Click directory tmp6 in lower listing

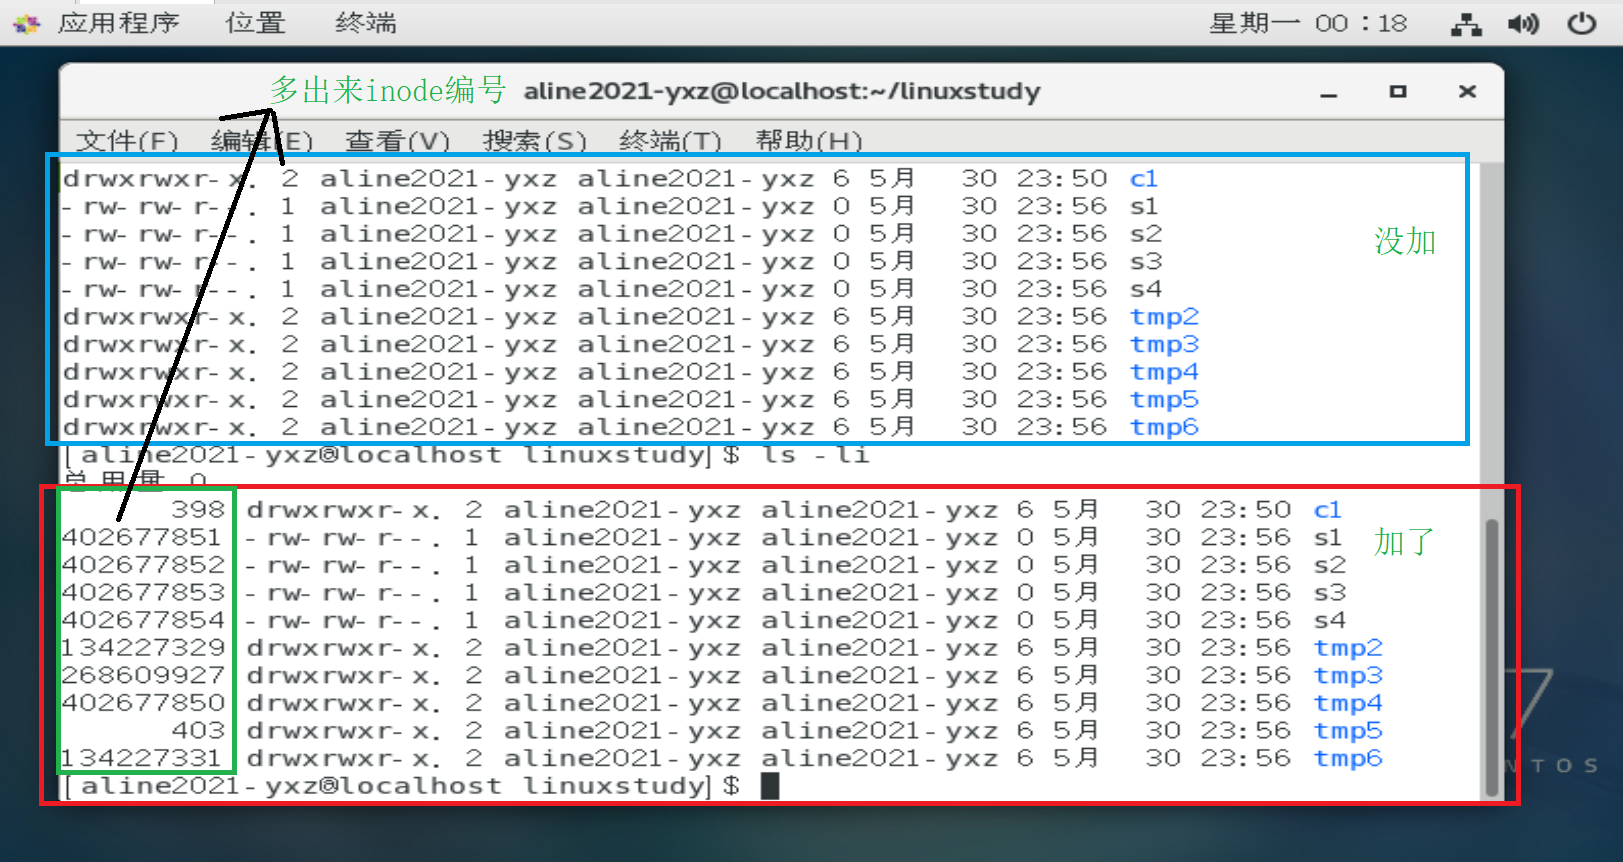pos(1348,758)
